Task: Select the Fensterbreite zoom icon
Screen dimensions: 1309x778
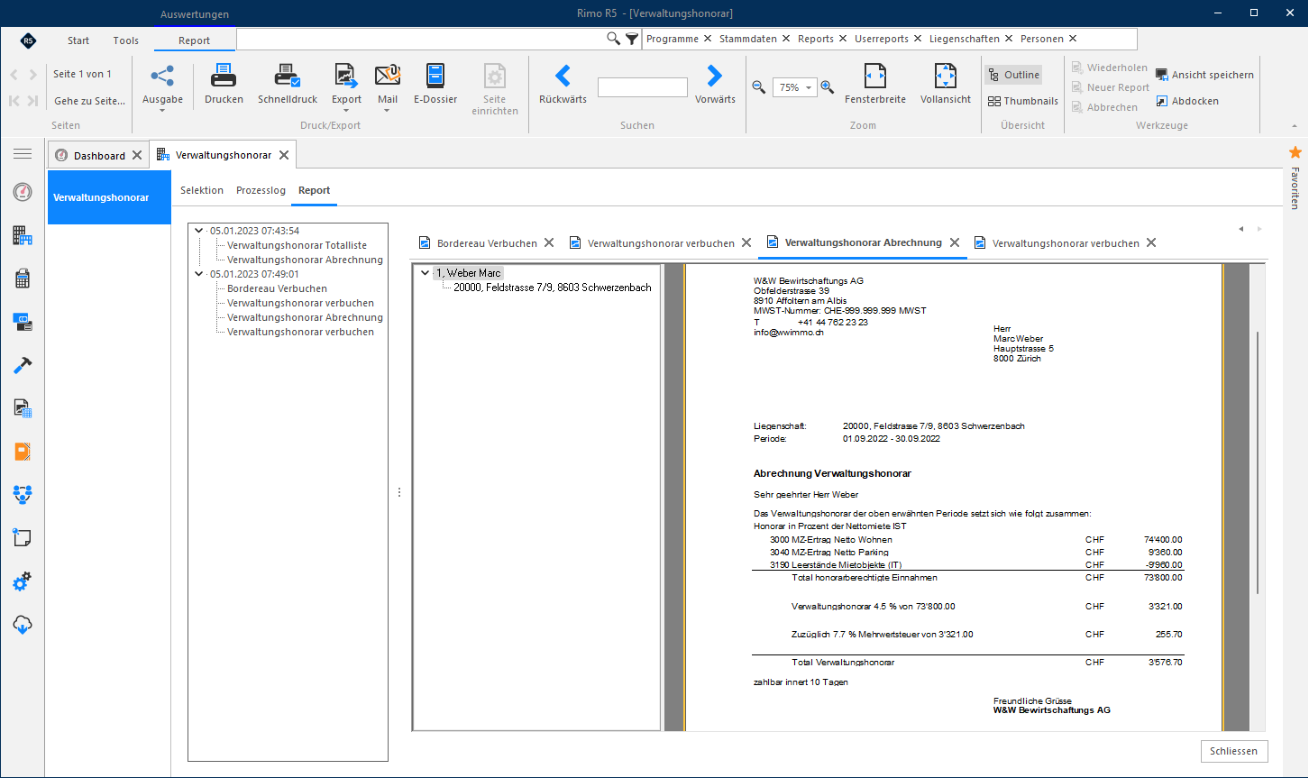Action: coord(875,76)
